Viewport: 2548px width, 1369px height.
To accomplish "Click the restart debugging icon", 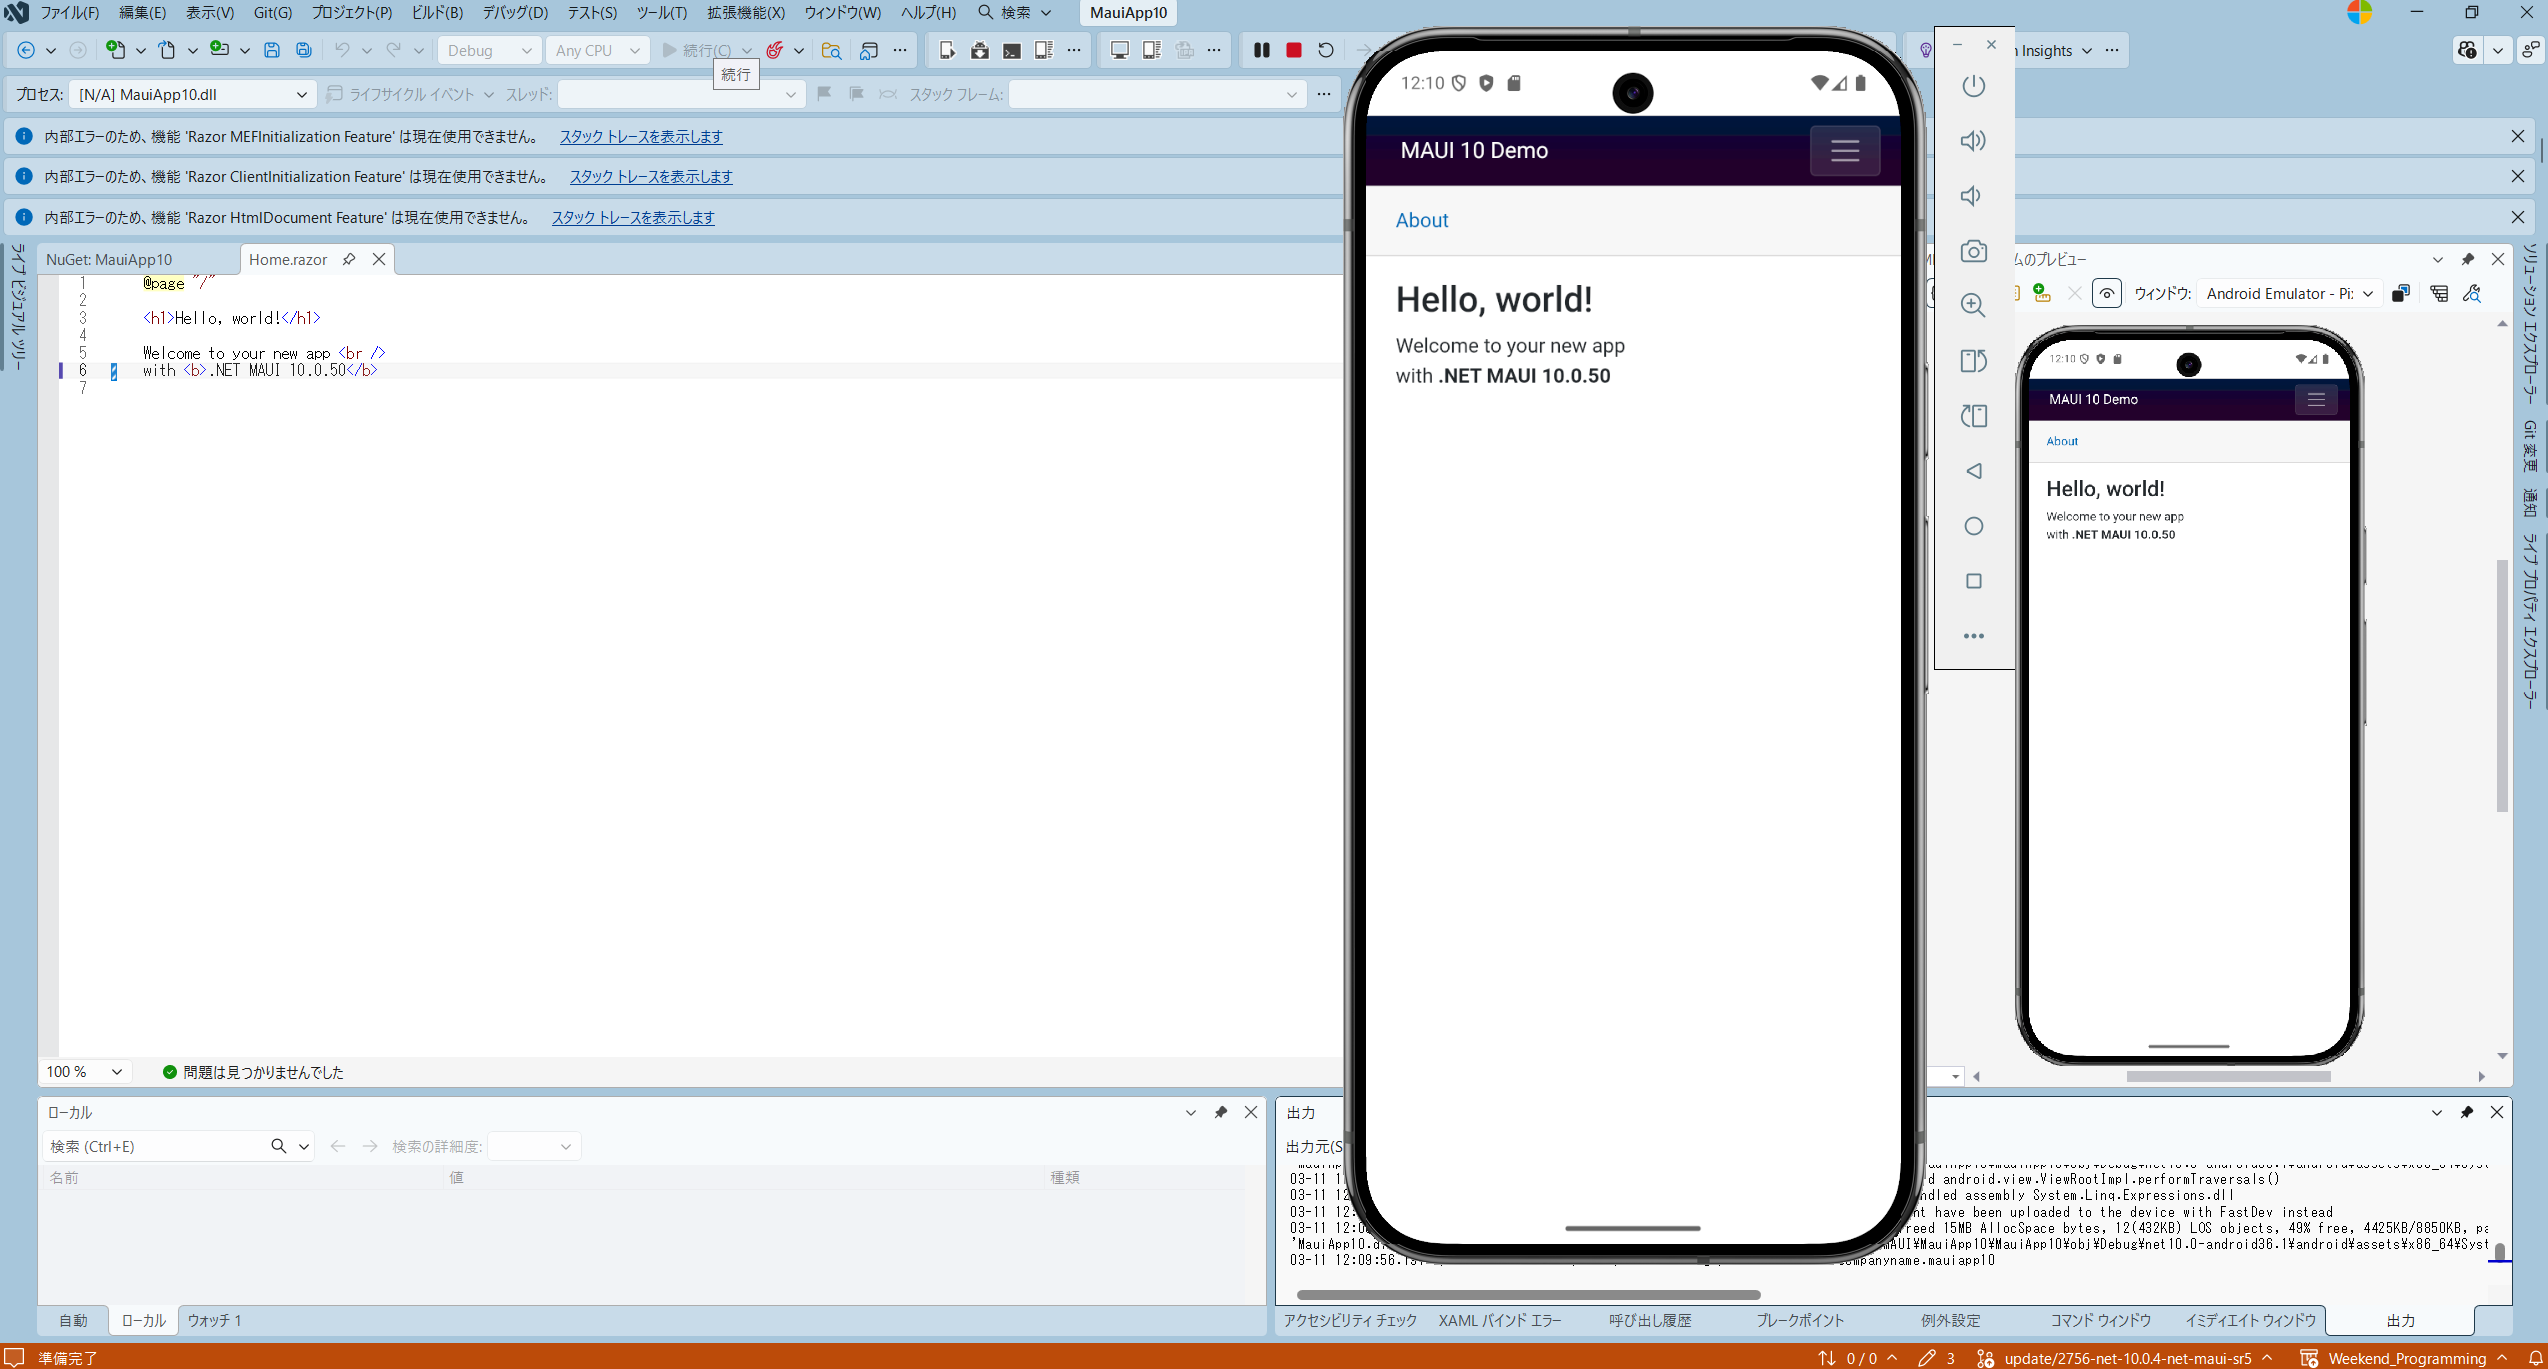I will click(1325, 50).
